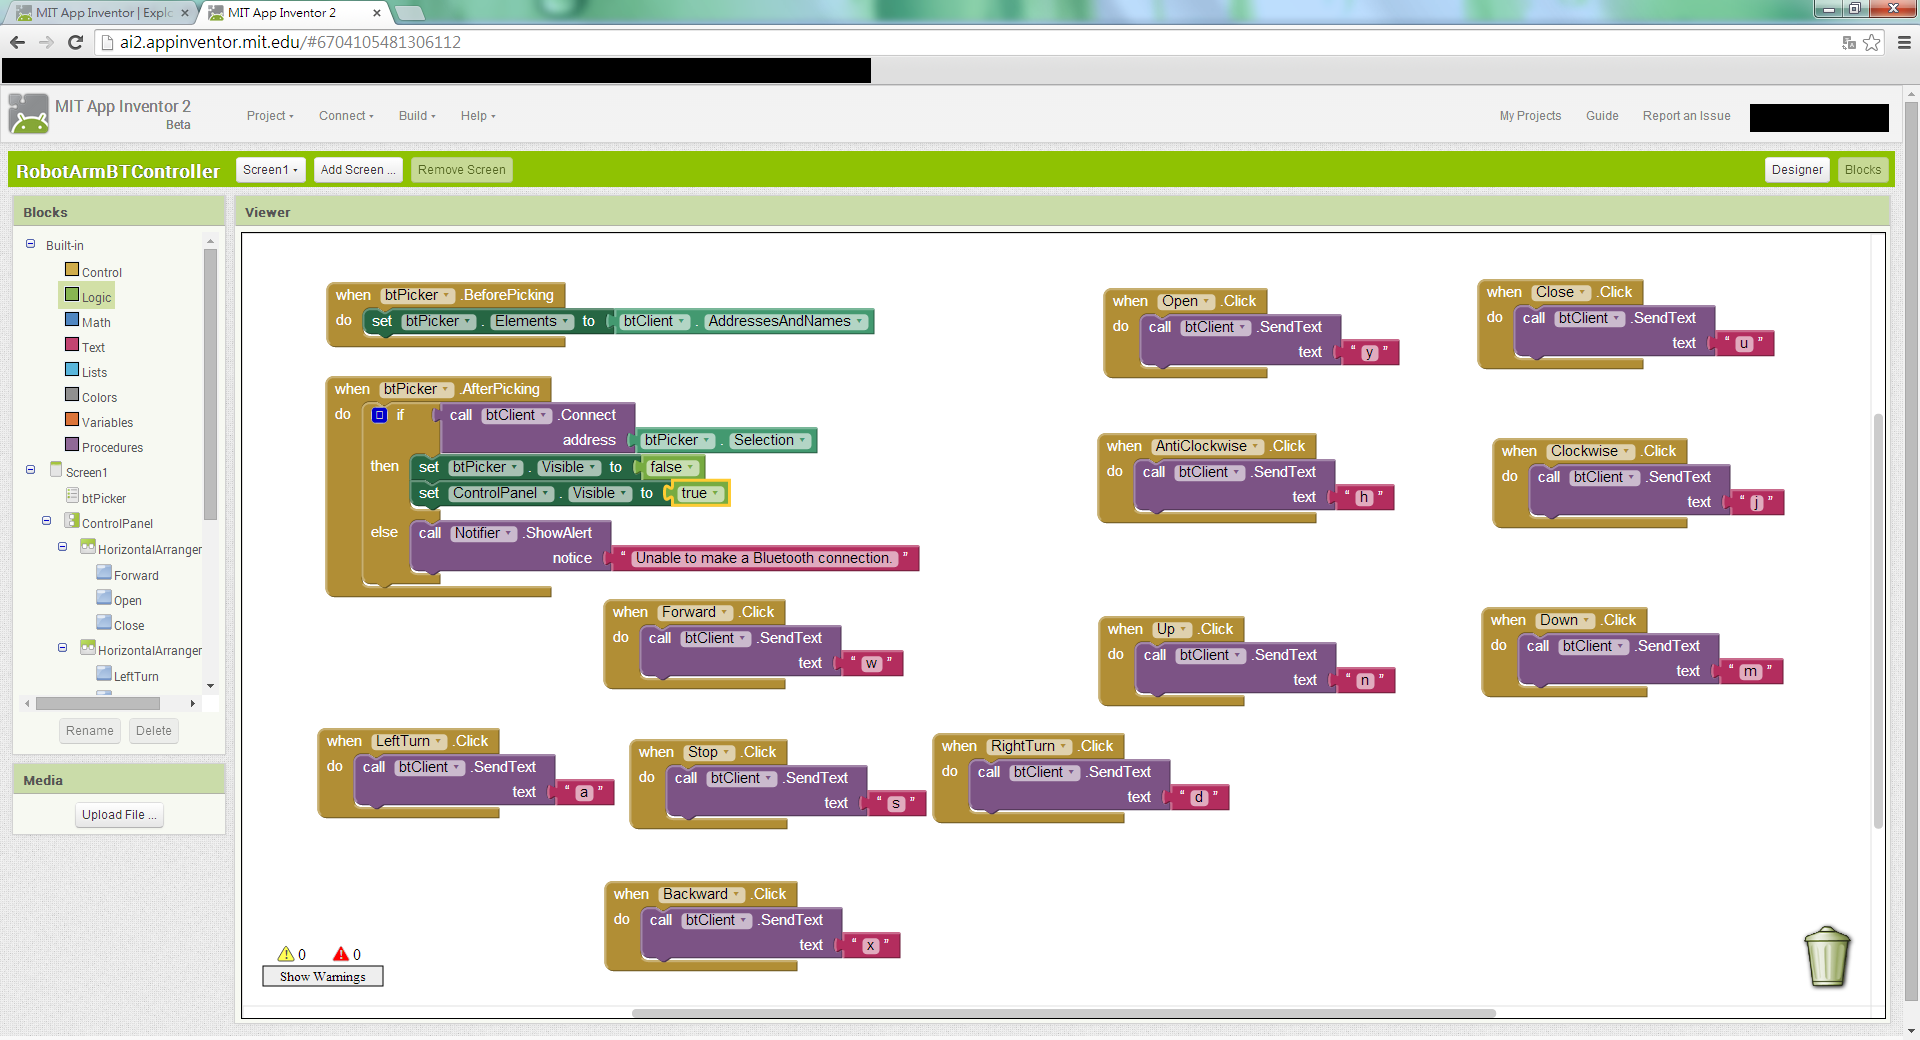
Task: Select the Text blocks category icon
Action: 72,345
